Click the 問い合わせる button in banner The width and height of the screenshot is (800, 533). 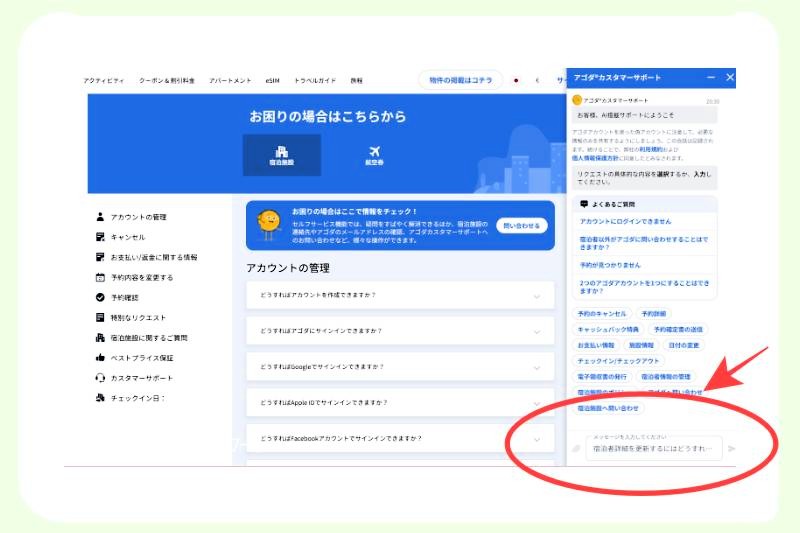[521, 225]
